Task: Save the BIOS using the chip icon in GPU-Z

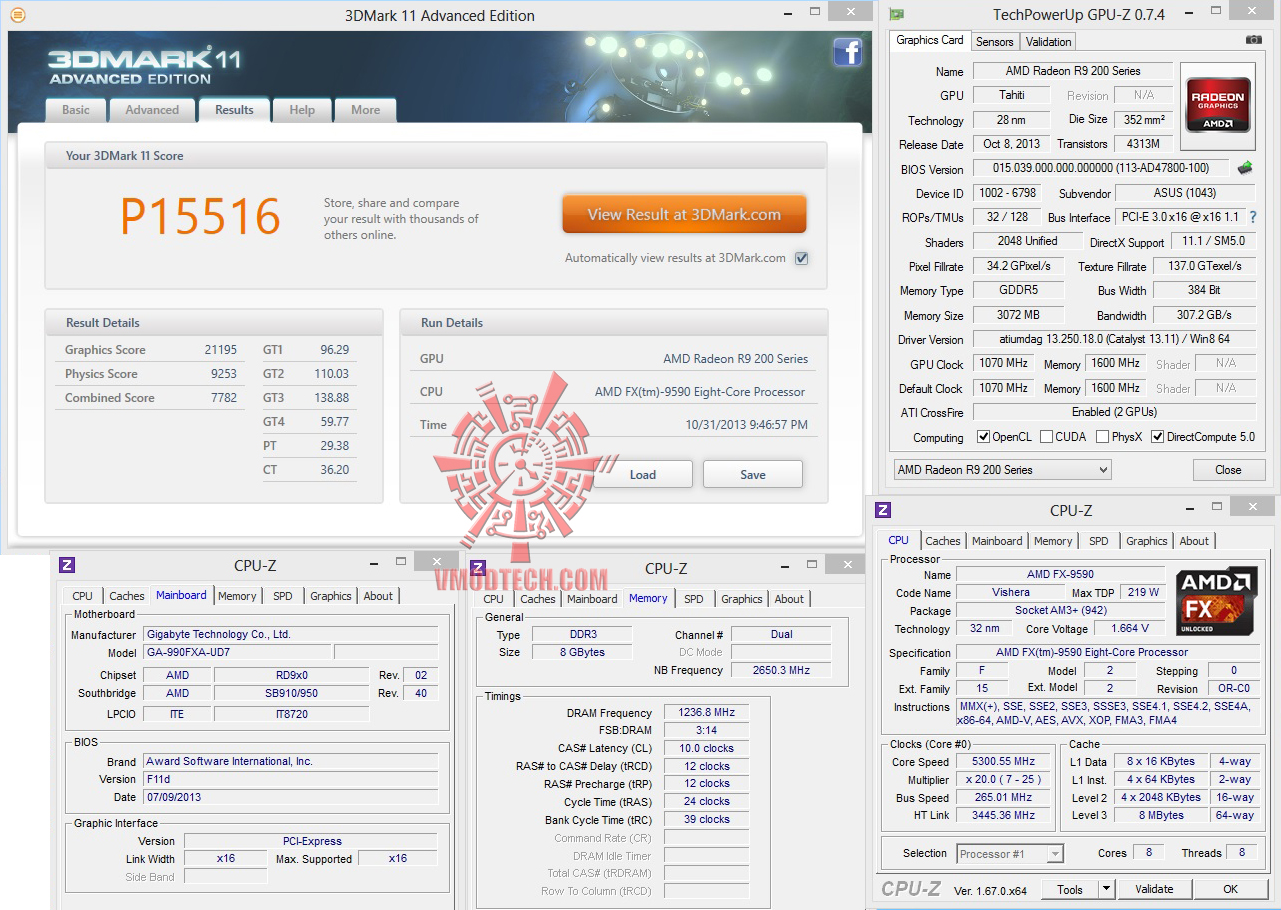Action: point(1245,168)
